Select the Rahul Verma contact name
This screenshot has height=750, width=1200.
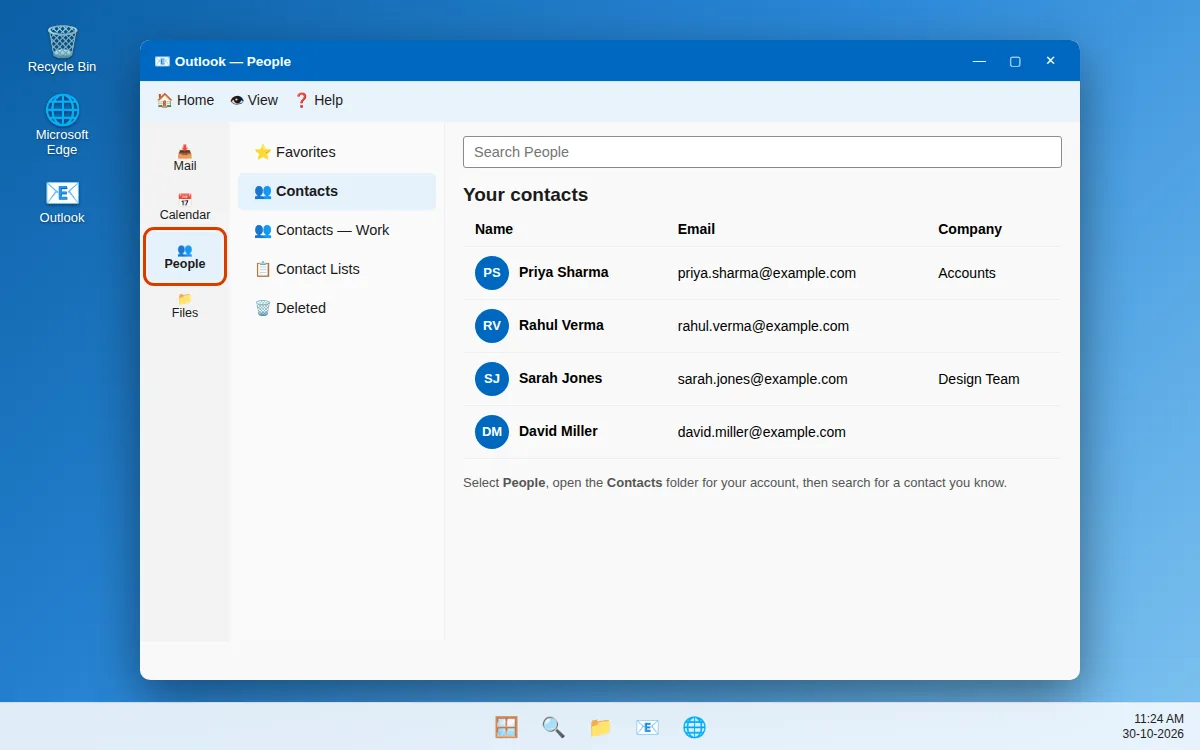click(561, 325)
